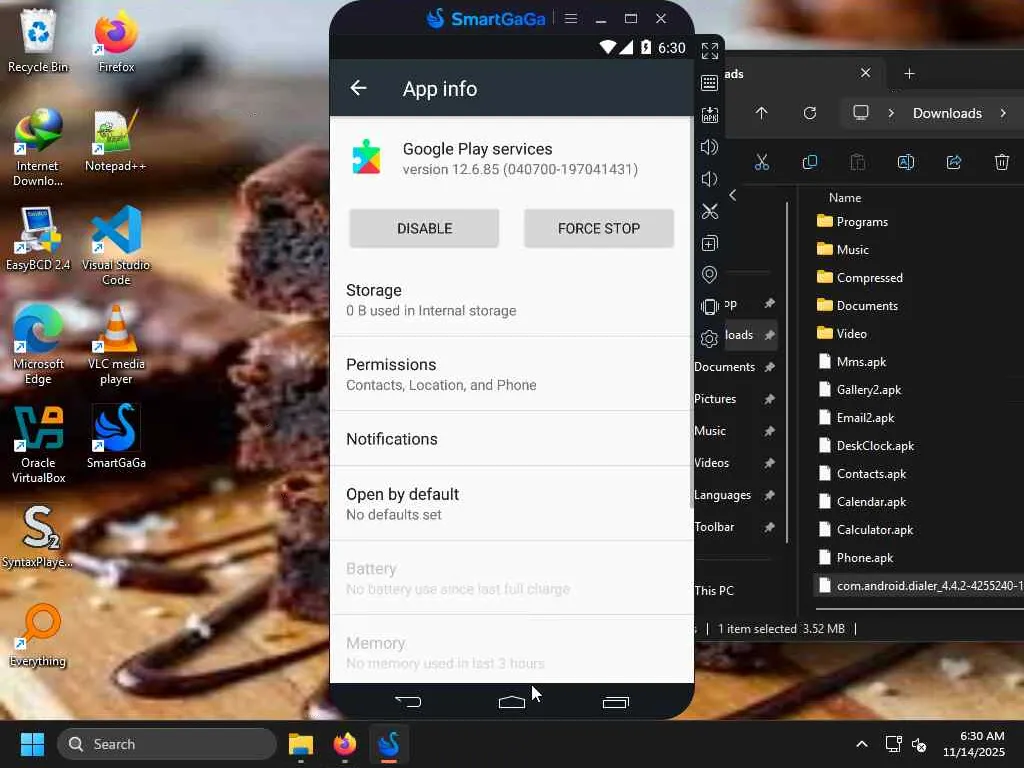Go up one folder in File Explorer
This screenshot has height=768, width=1024.
point(761,113)
